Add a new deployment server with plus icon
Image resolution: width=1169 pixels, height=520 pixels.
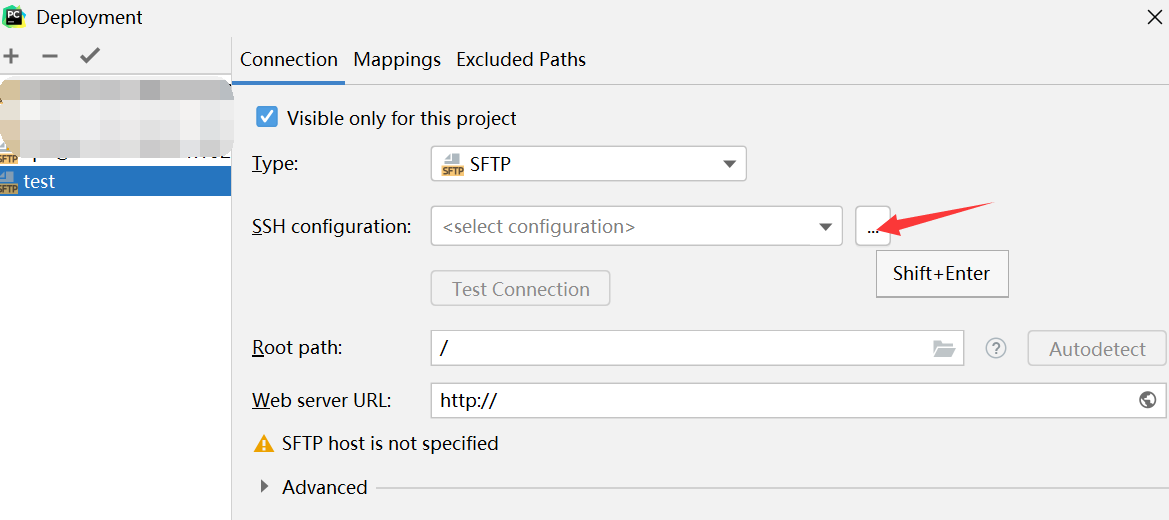(10, 56)
